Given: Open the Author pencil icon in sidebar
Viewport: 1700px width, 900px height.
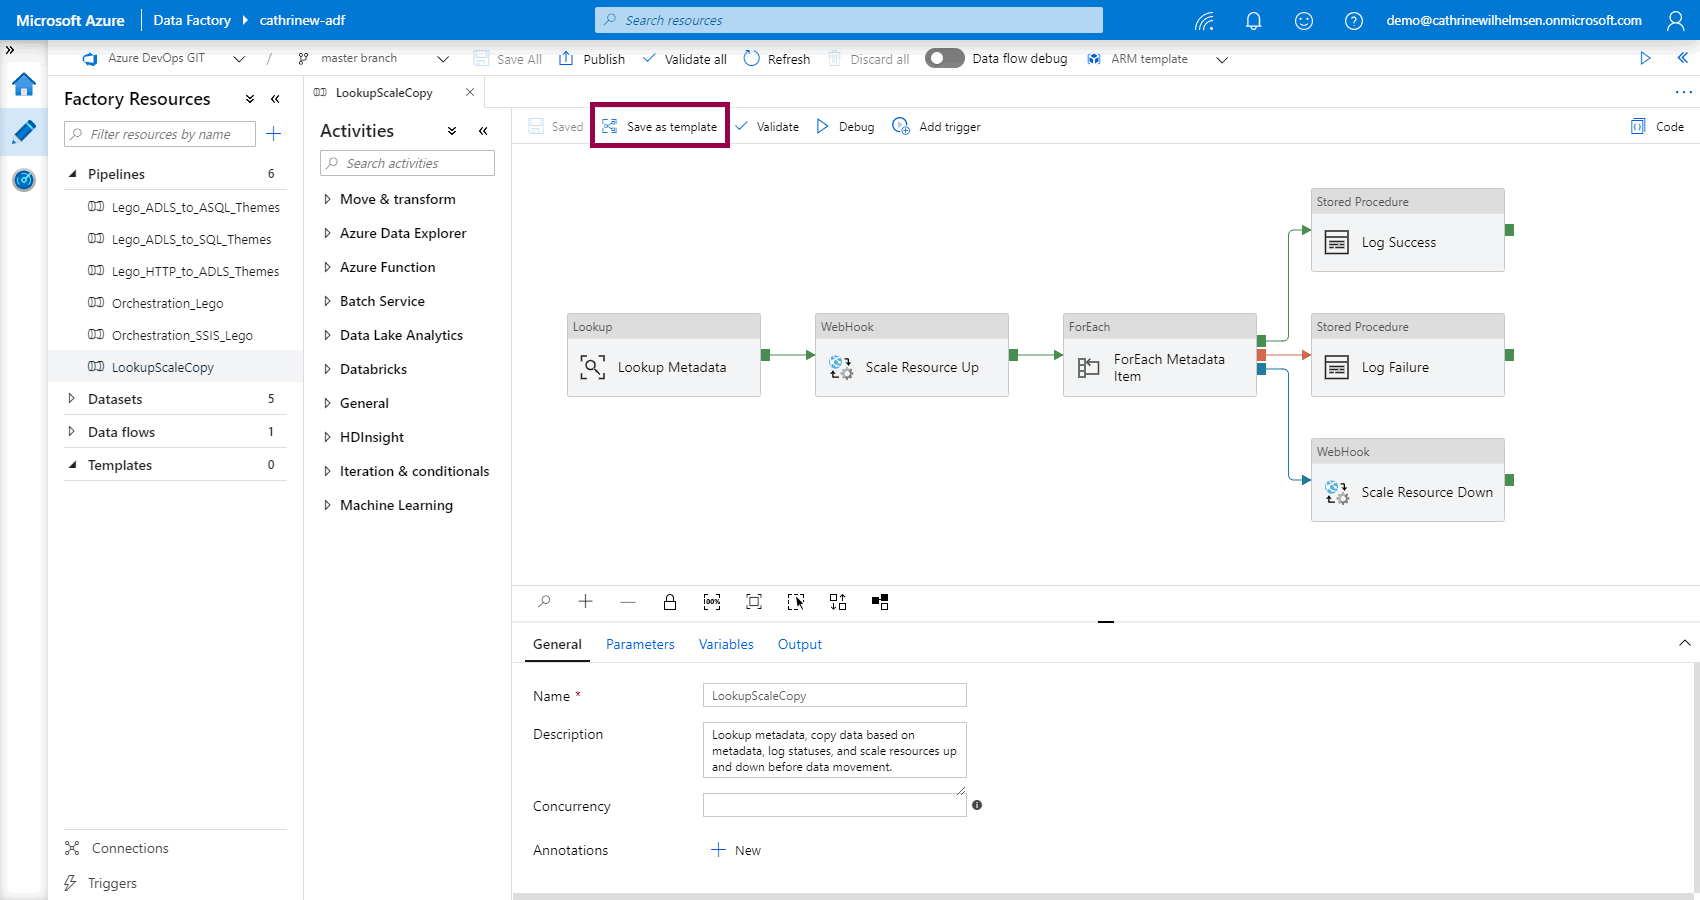Looking at the screenshot, I should click(24, 132).
